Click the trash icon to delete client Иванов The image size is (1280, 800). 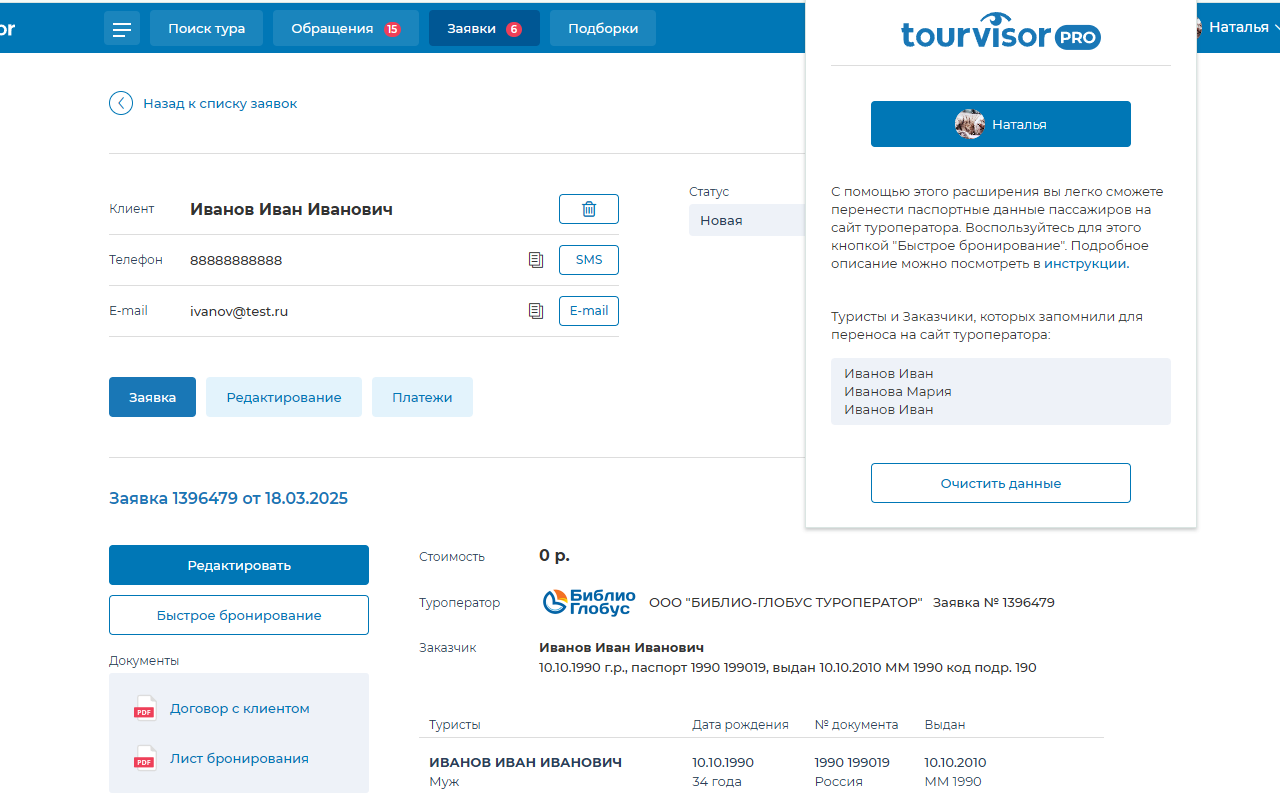(x=588, y=209)
